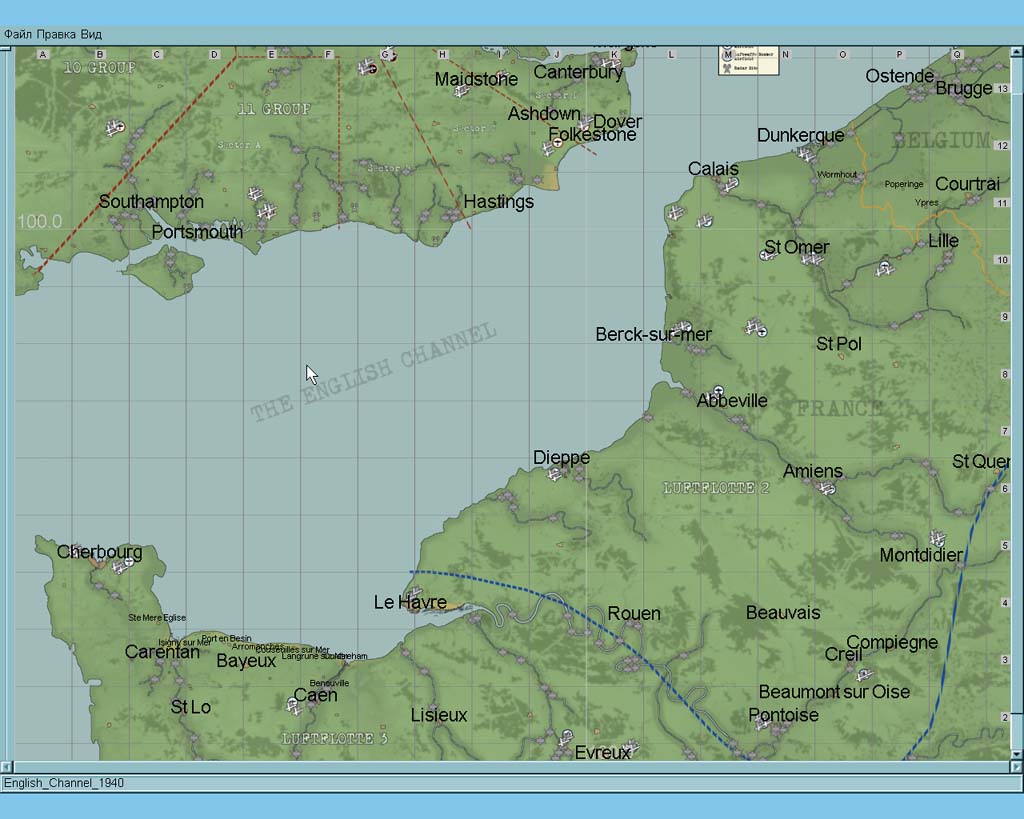1024x819 pixels.
Task: Click the Le Havre city label
Action: pos(410,602)
